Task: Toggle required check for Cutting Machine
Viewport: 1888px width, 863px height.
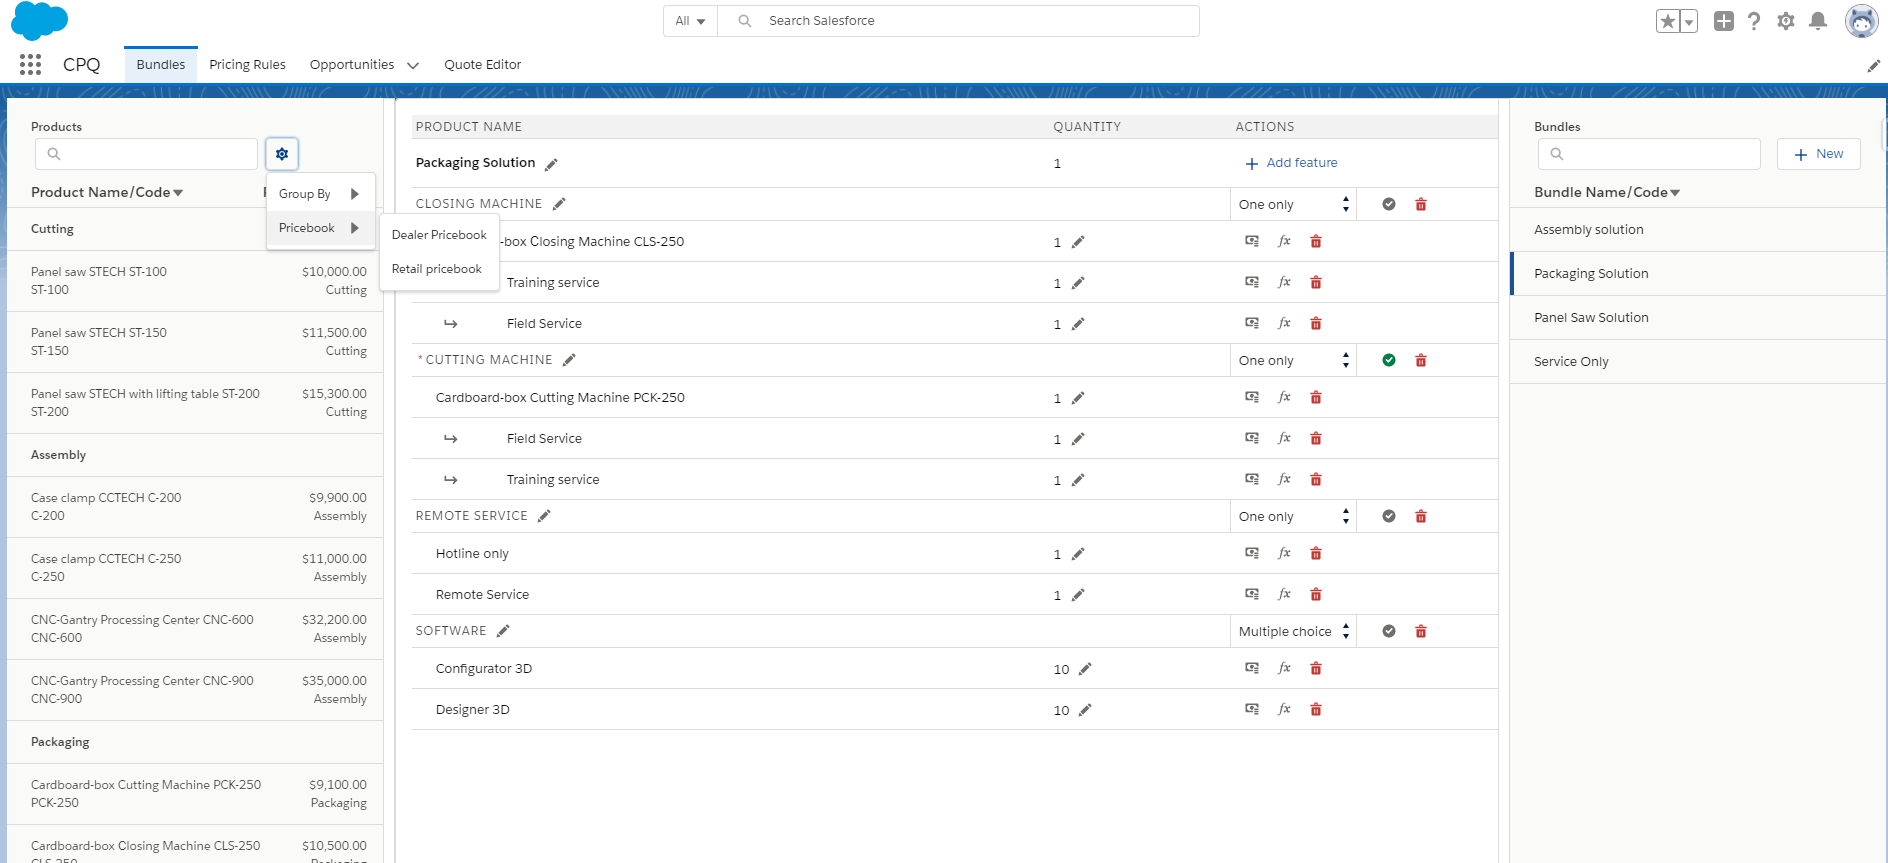Action: pos(1389,360)
